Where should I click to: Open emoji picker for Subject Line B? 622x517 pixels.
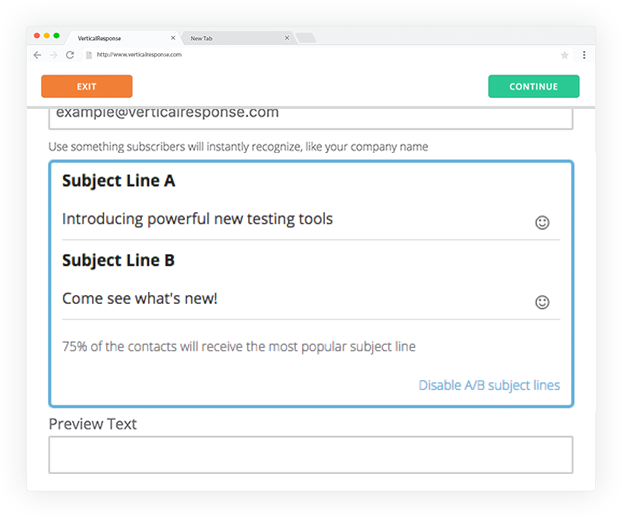point(542,302)
